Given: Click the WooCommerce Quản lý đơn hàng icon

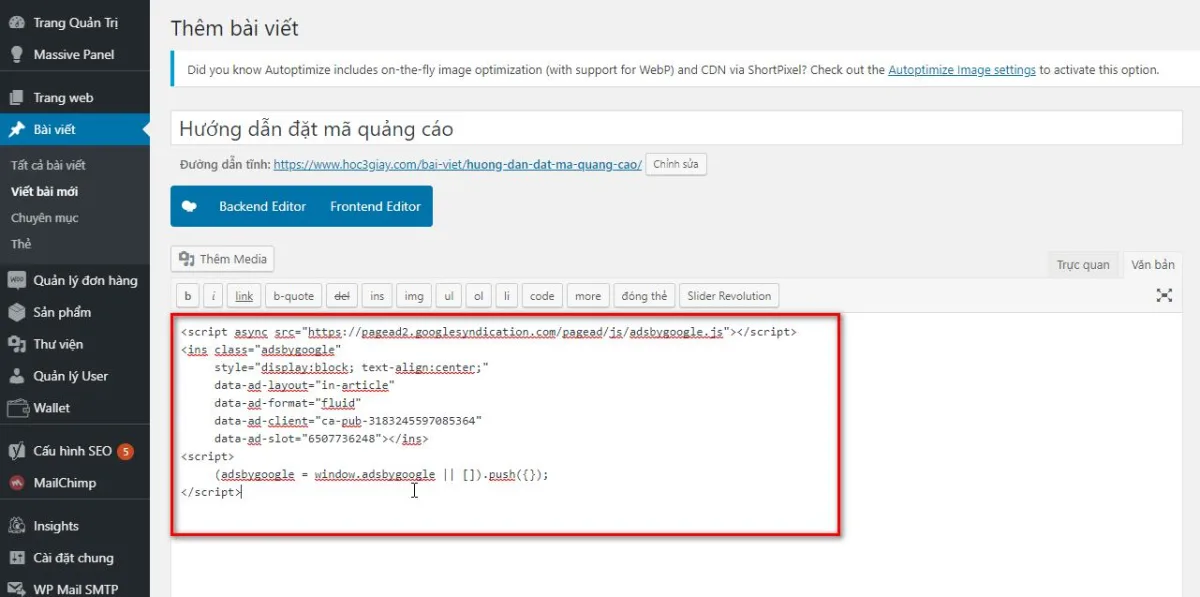Looking at the screenshot, I should 17,280.
